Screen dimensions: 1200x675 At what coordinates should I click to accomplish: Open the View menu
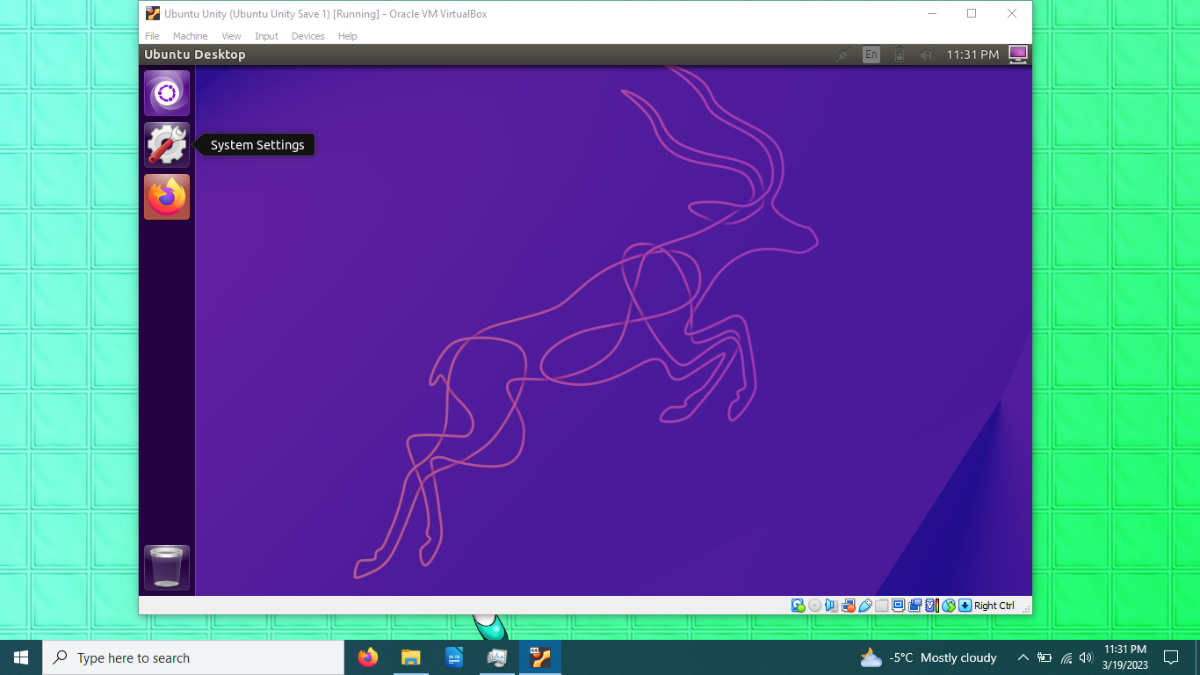pos(231,36)
